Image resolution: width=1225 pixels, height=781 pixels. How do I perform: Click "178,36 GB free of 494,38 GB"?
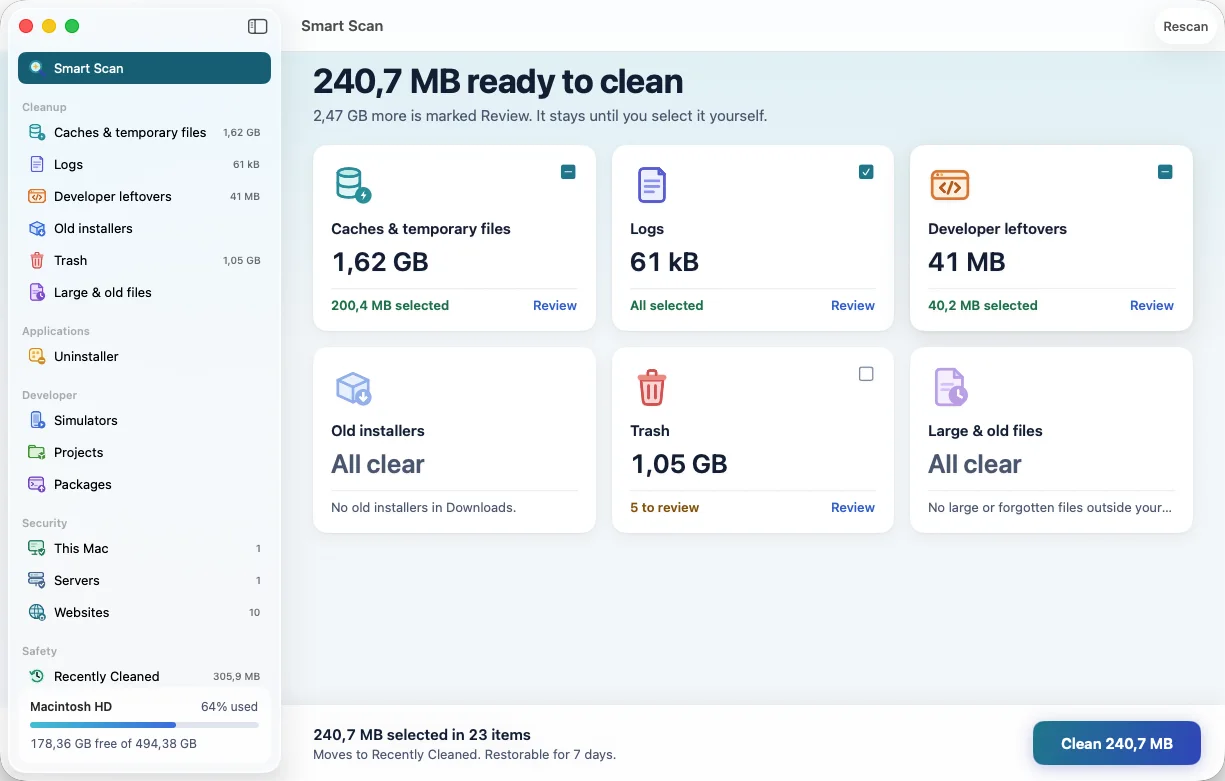pos(113,744)
